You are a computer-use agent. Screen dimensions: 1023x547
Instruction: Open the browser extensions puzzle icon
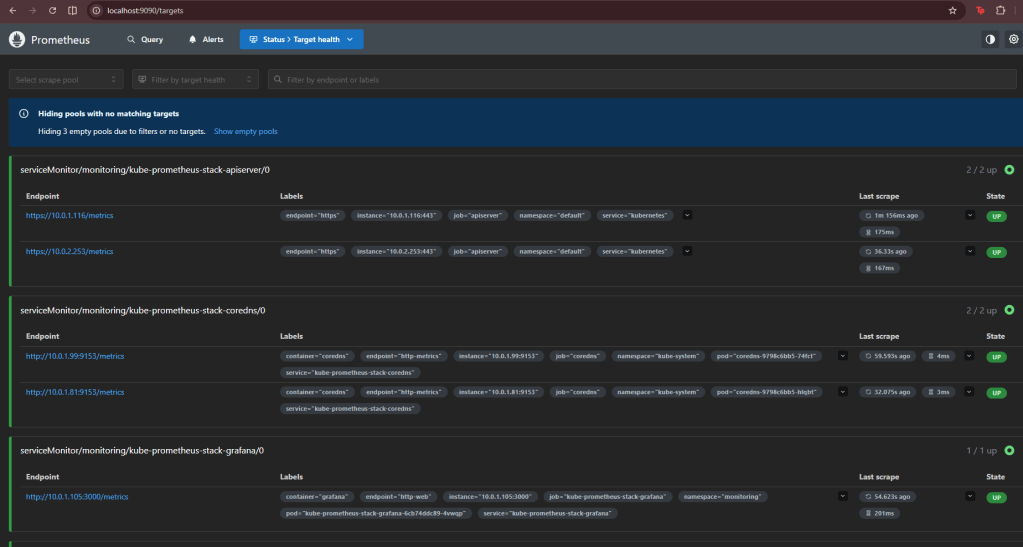pyautogui.click(x=1000, y=10)
